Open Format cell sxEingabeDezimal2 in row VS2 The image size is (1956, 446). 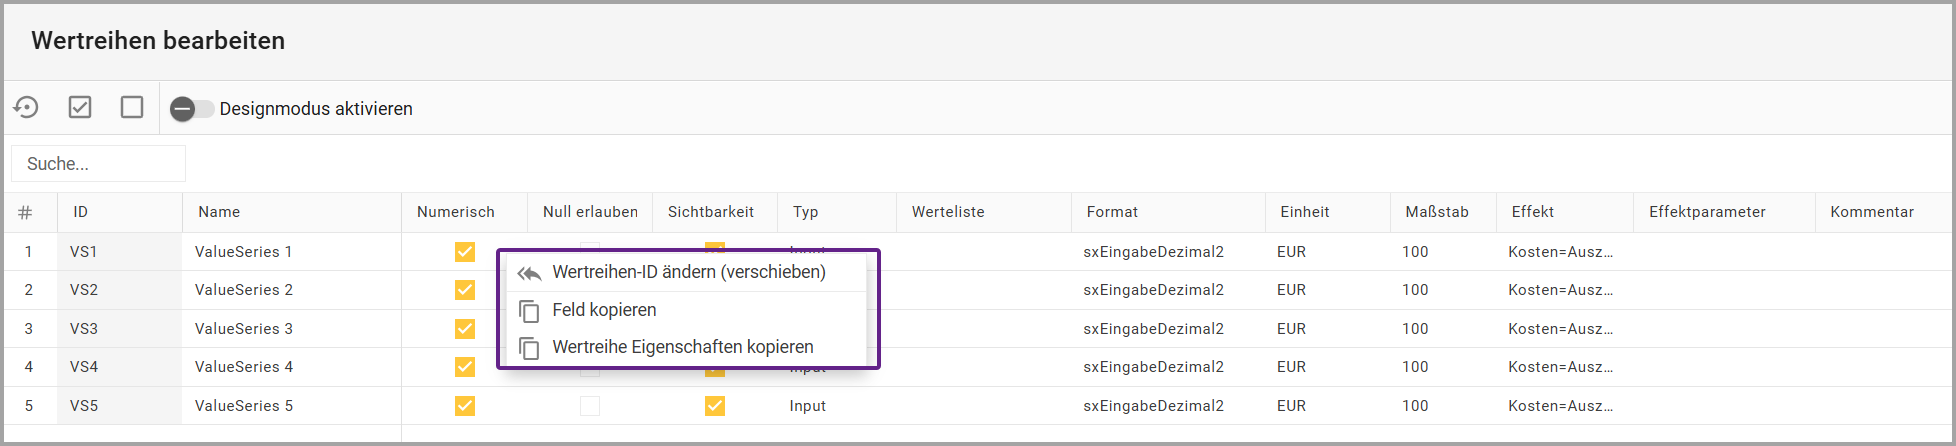click(x=1153, y=290)
